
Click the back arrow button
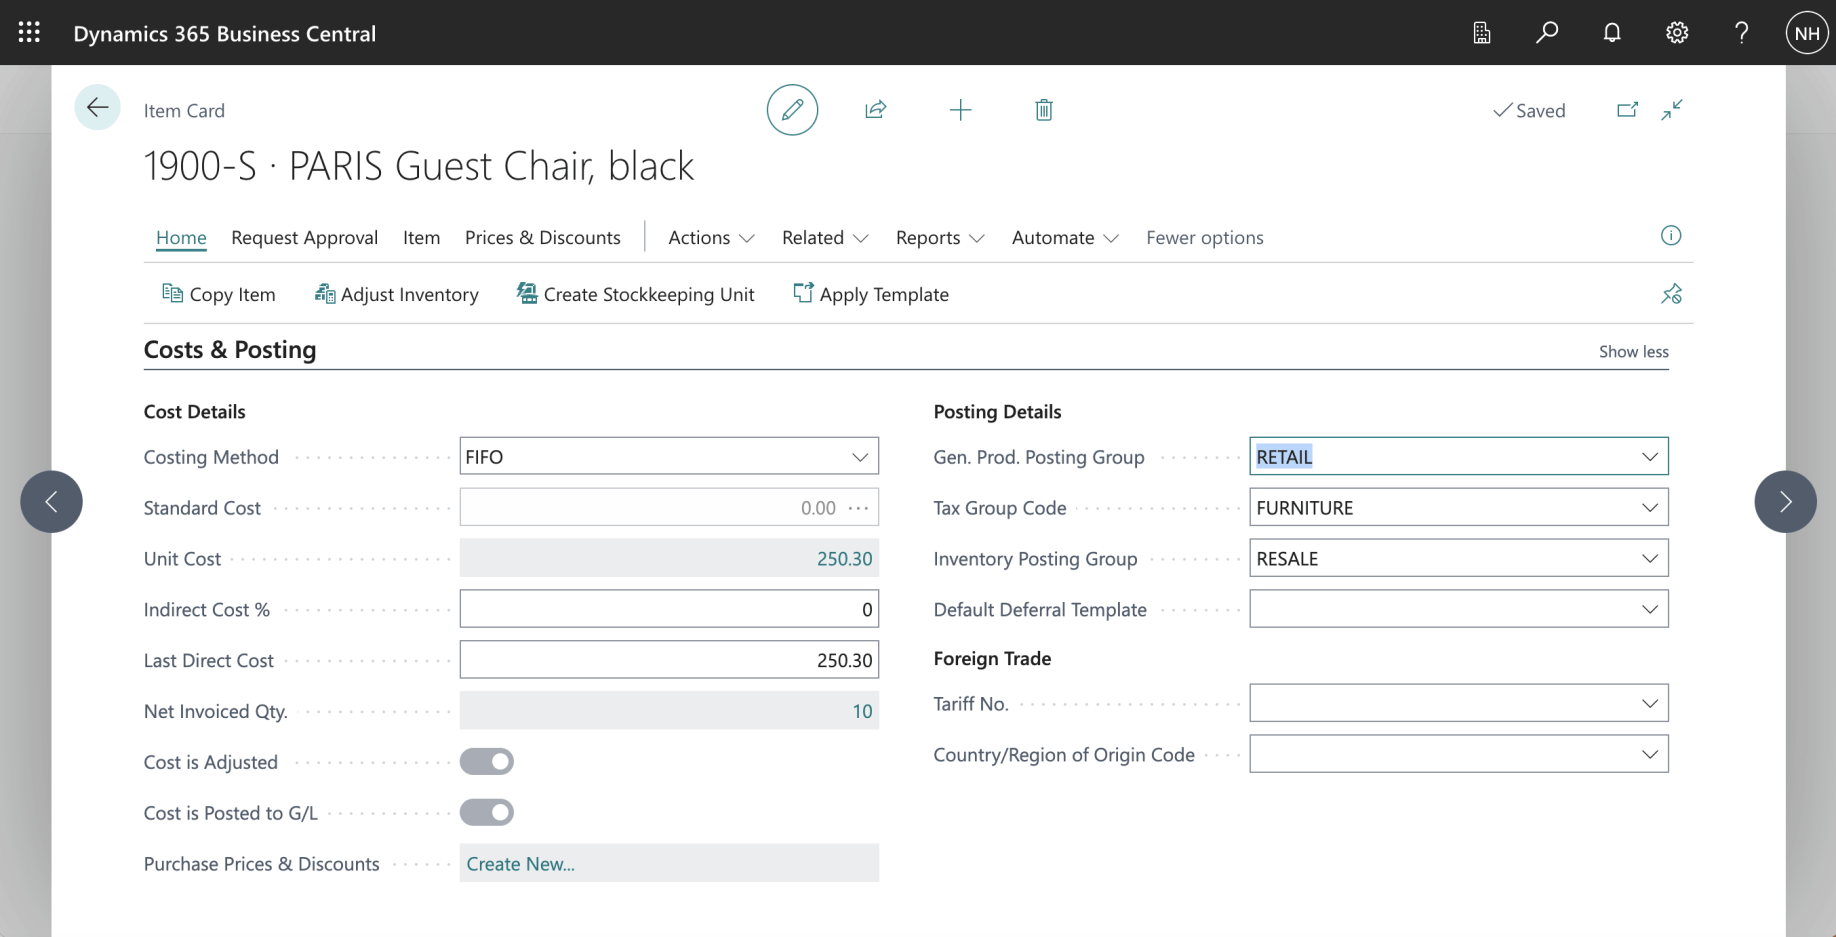click(97, 108)
